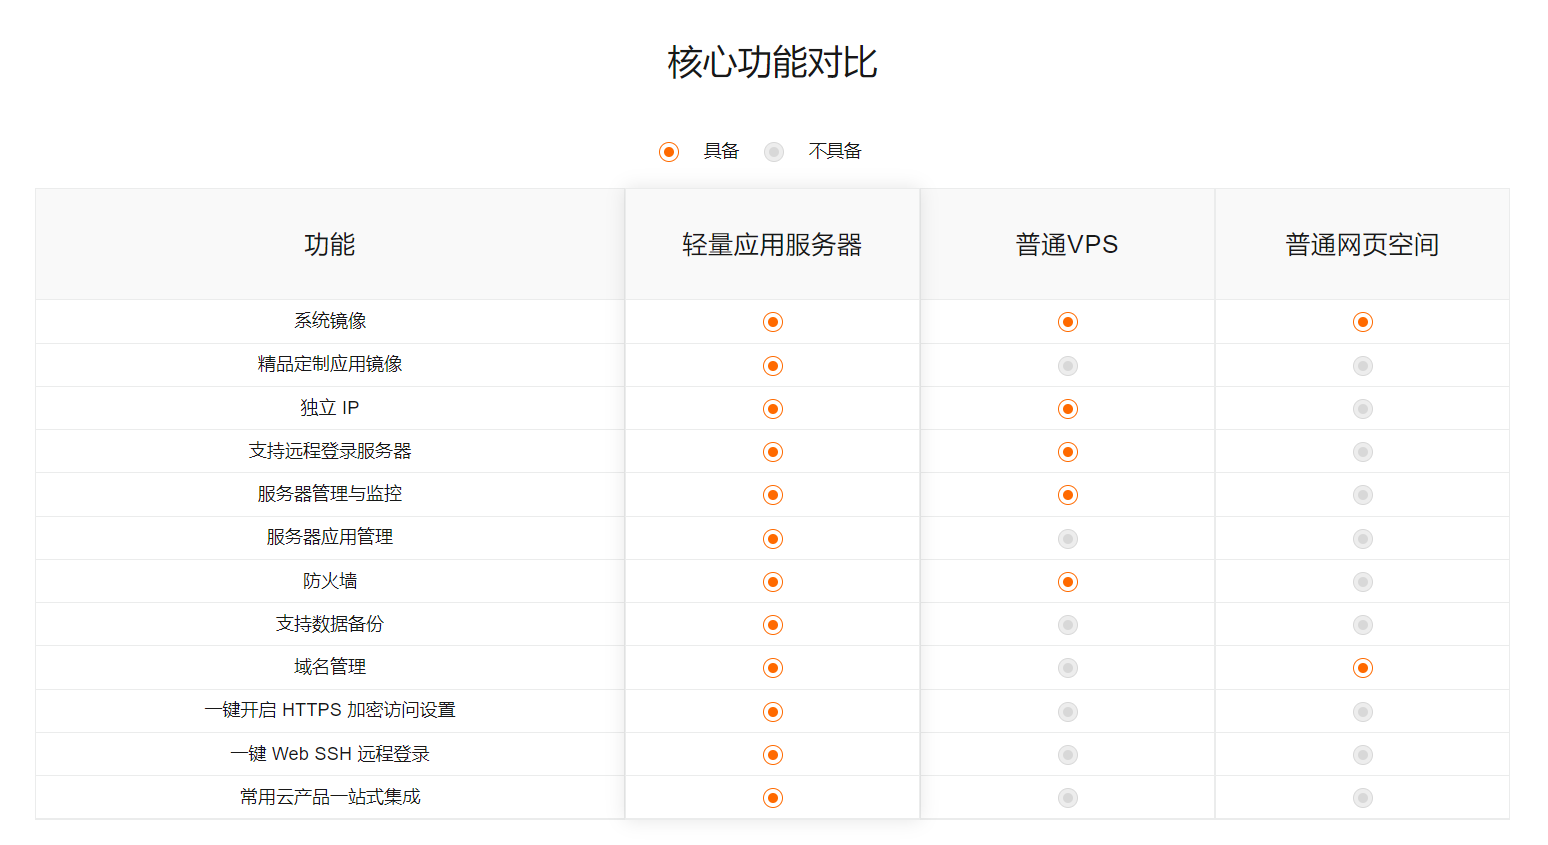Click 精品定制应用镜像 gray indicator under 普通网页空间
This screenshot has height=845, width=1548.
point(1363,366)
